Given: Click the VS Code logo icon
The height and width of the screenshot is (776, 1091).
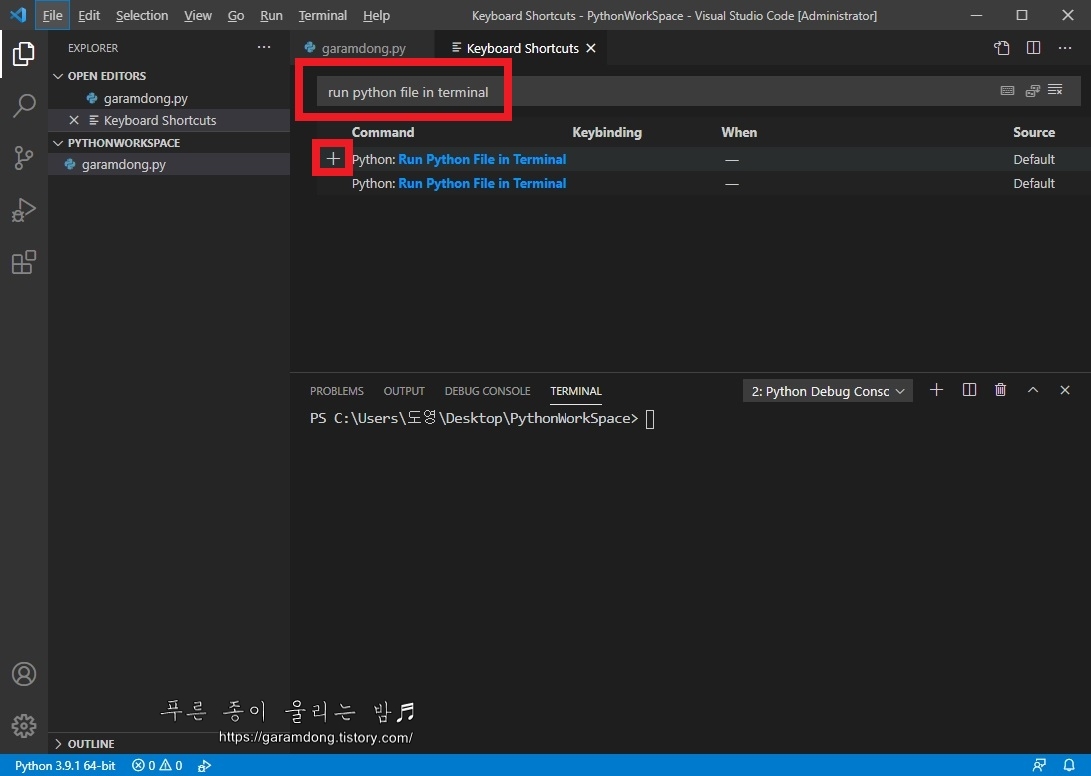Looking at the screenshot, I should (x=18, y=15).
